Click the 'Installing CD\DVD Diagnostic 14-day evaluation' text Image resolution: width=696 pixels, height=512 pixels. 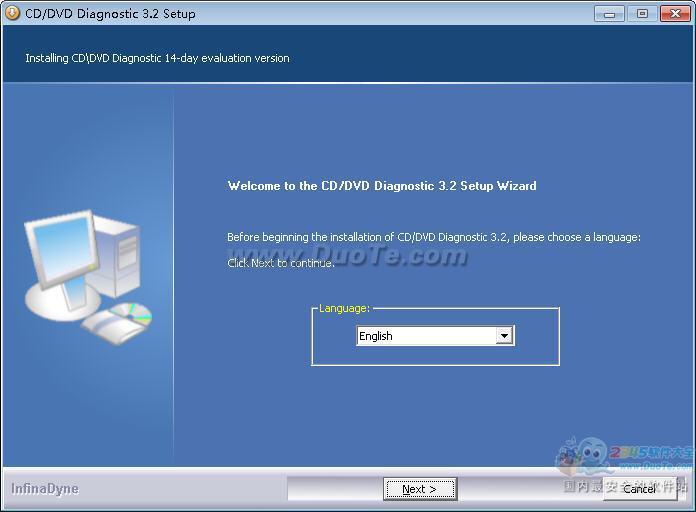pyautogui.click(x=157, y=58)
